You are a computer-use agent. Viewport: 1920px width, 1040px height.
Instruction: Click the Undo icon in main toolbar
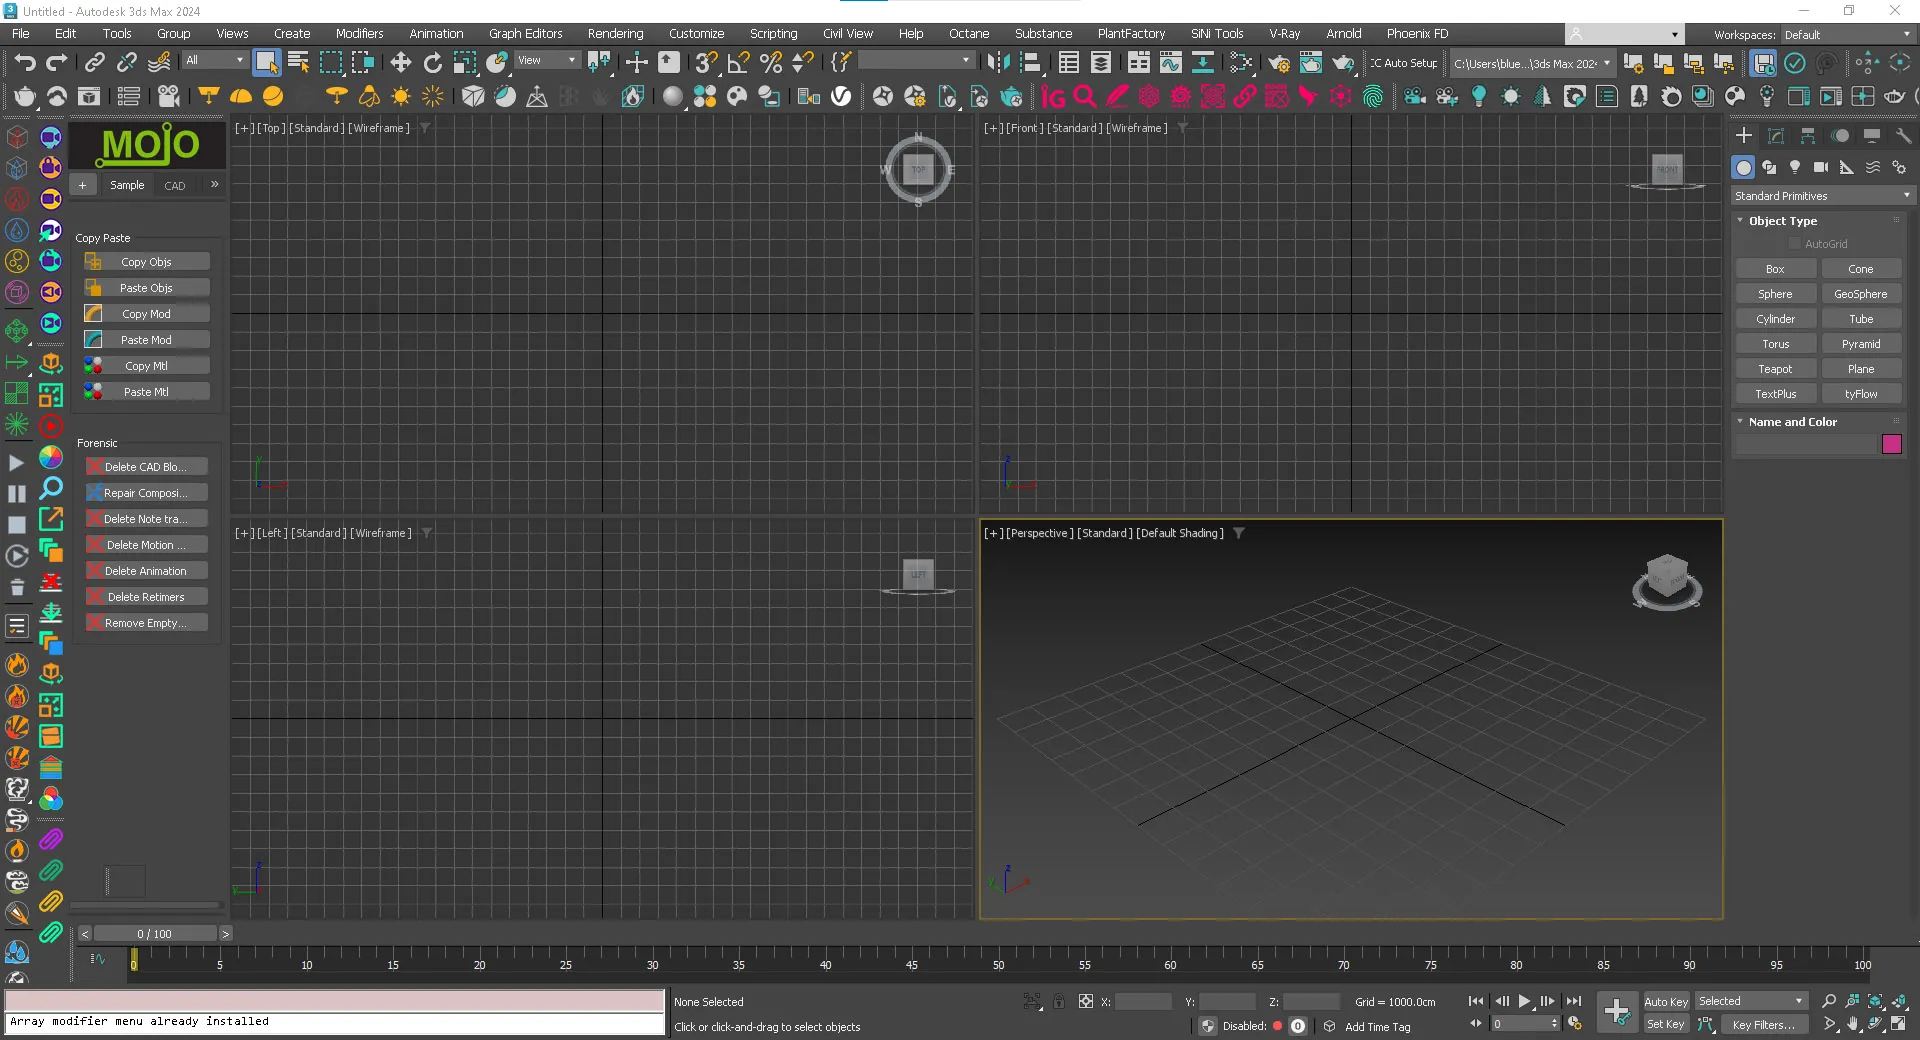click(x=24, y=63)
